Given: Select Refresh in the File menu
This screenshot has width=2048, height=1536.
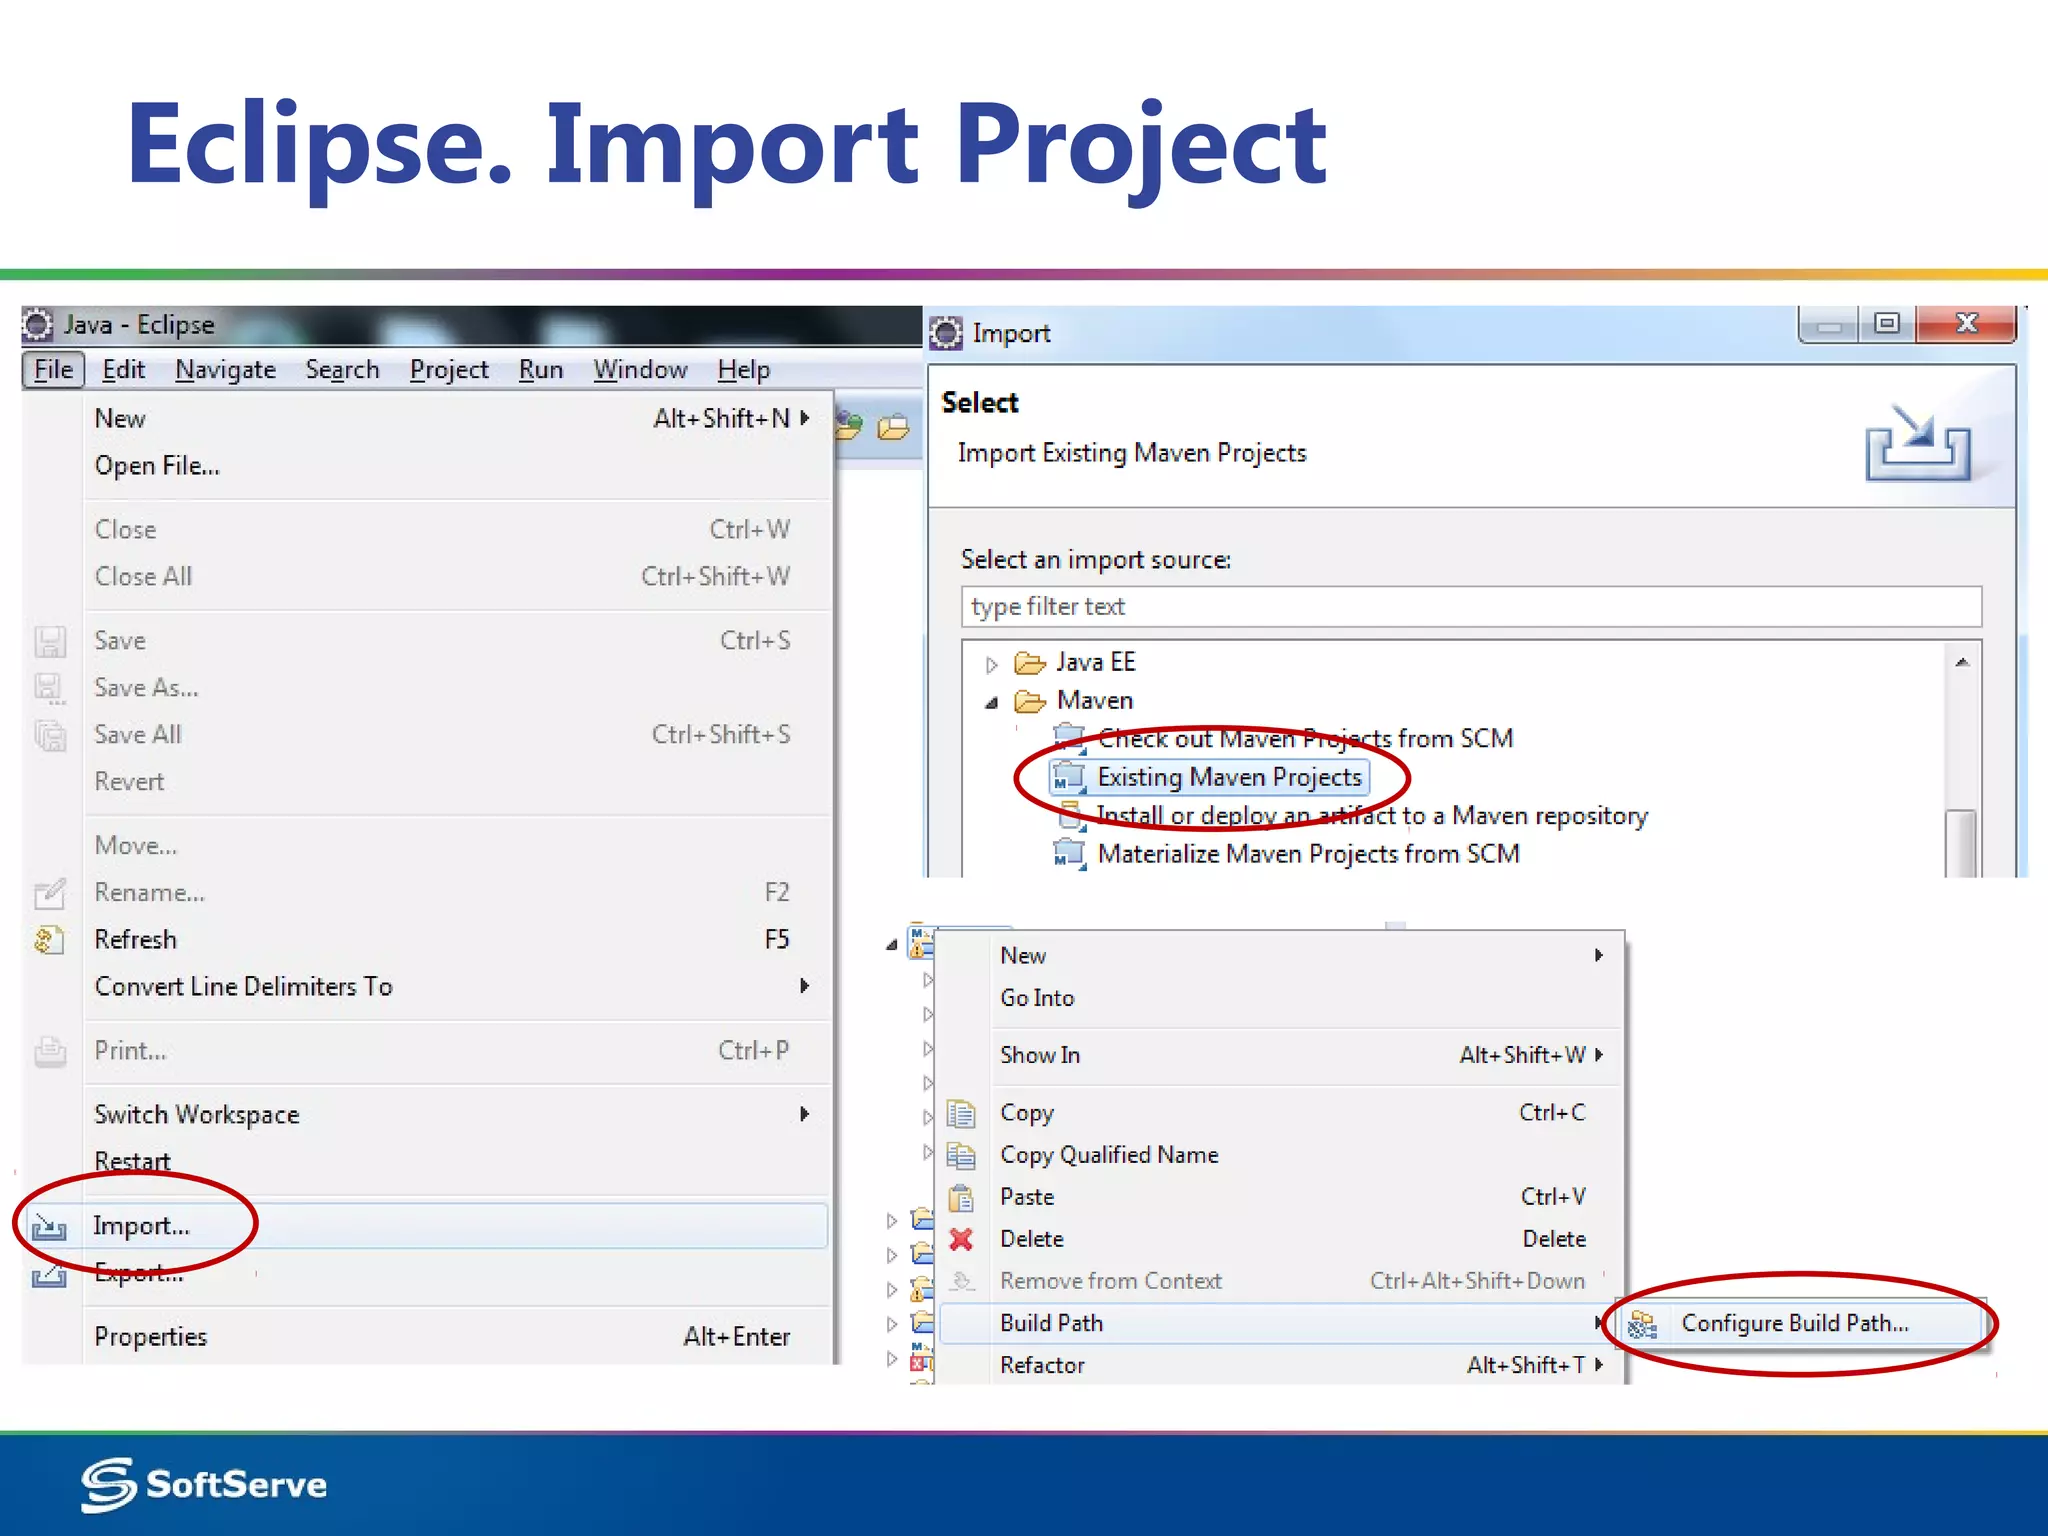Looking at the screenshot, I should (x=456, y=940).
